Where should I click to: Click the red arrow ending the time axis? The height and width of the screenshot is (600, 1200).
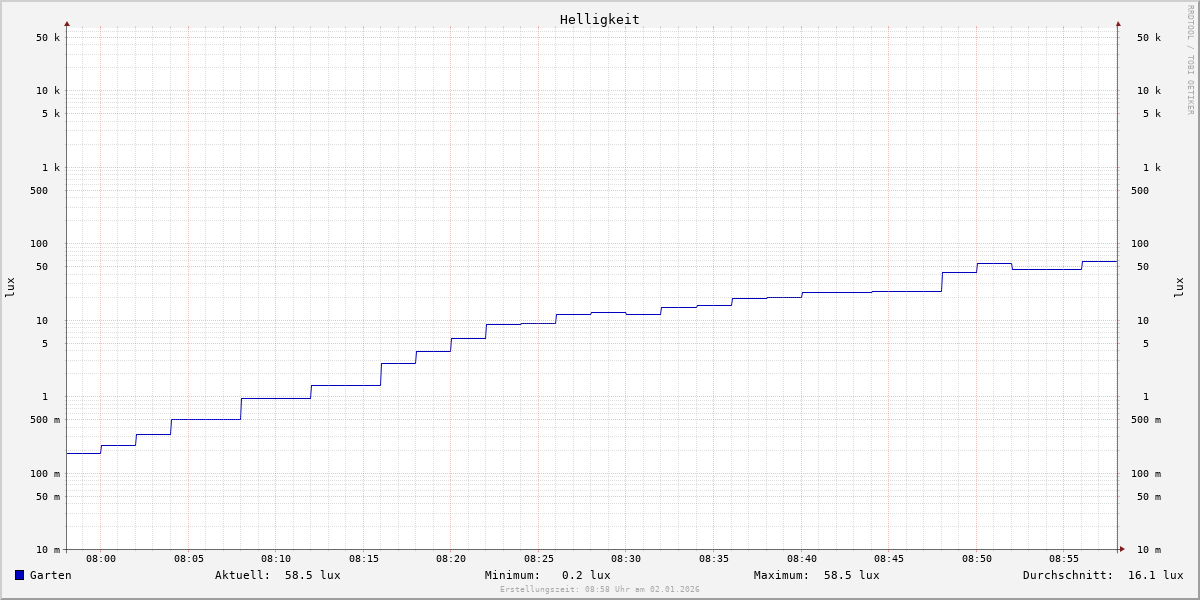[1122, 549]
